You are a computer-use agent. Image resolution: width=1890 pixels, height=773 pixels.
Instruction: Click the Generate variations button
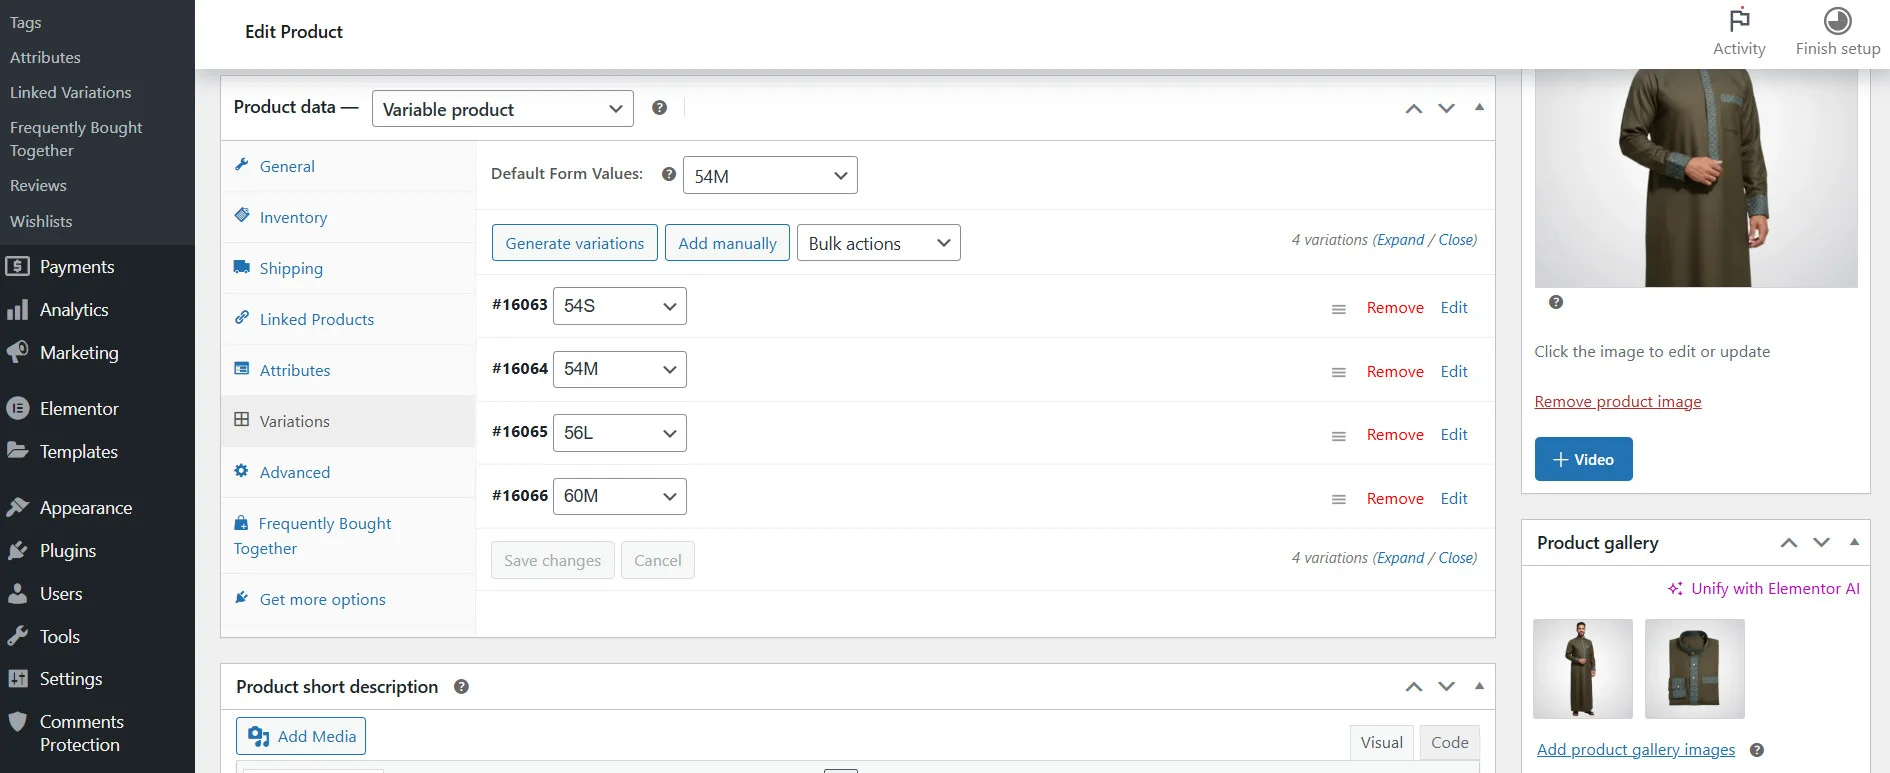[x=574, y=243]
